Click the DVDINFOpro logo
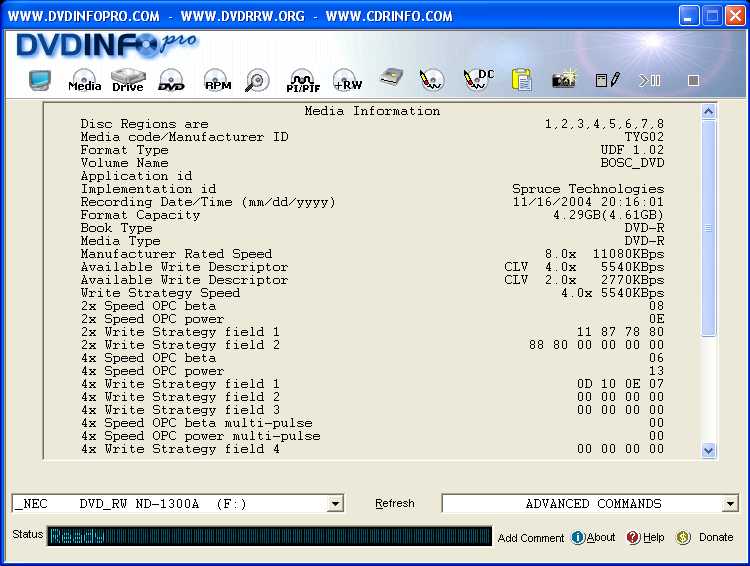The height and width of the screenshot is (566, 750). (106, 46)
